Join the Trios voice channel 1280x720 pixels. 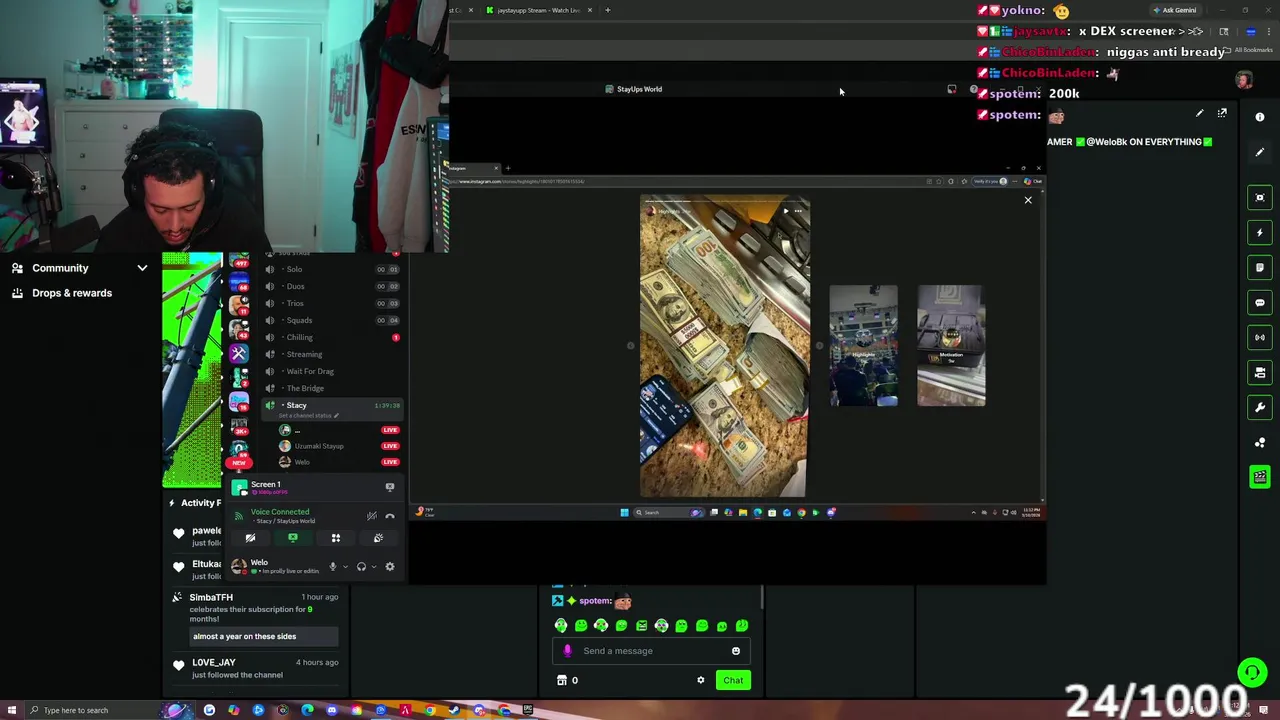point(330,303)
